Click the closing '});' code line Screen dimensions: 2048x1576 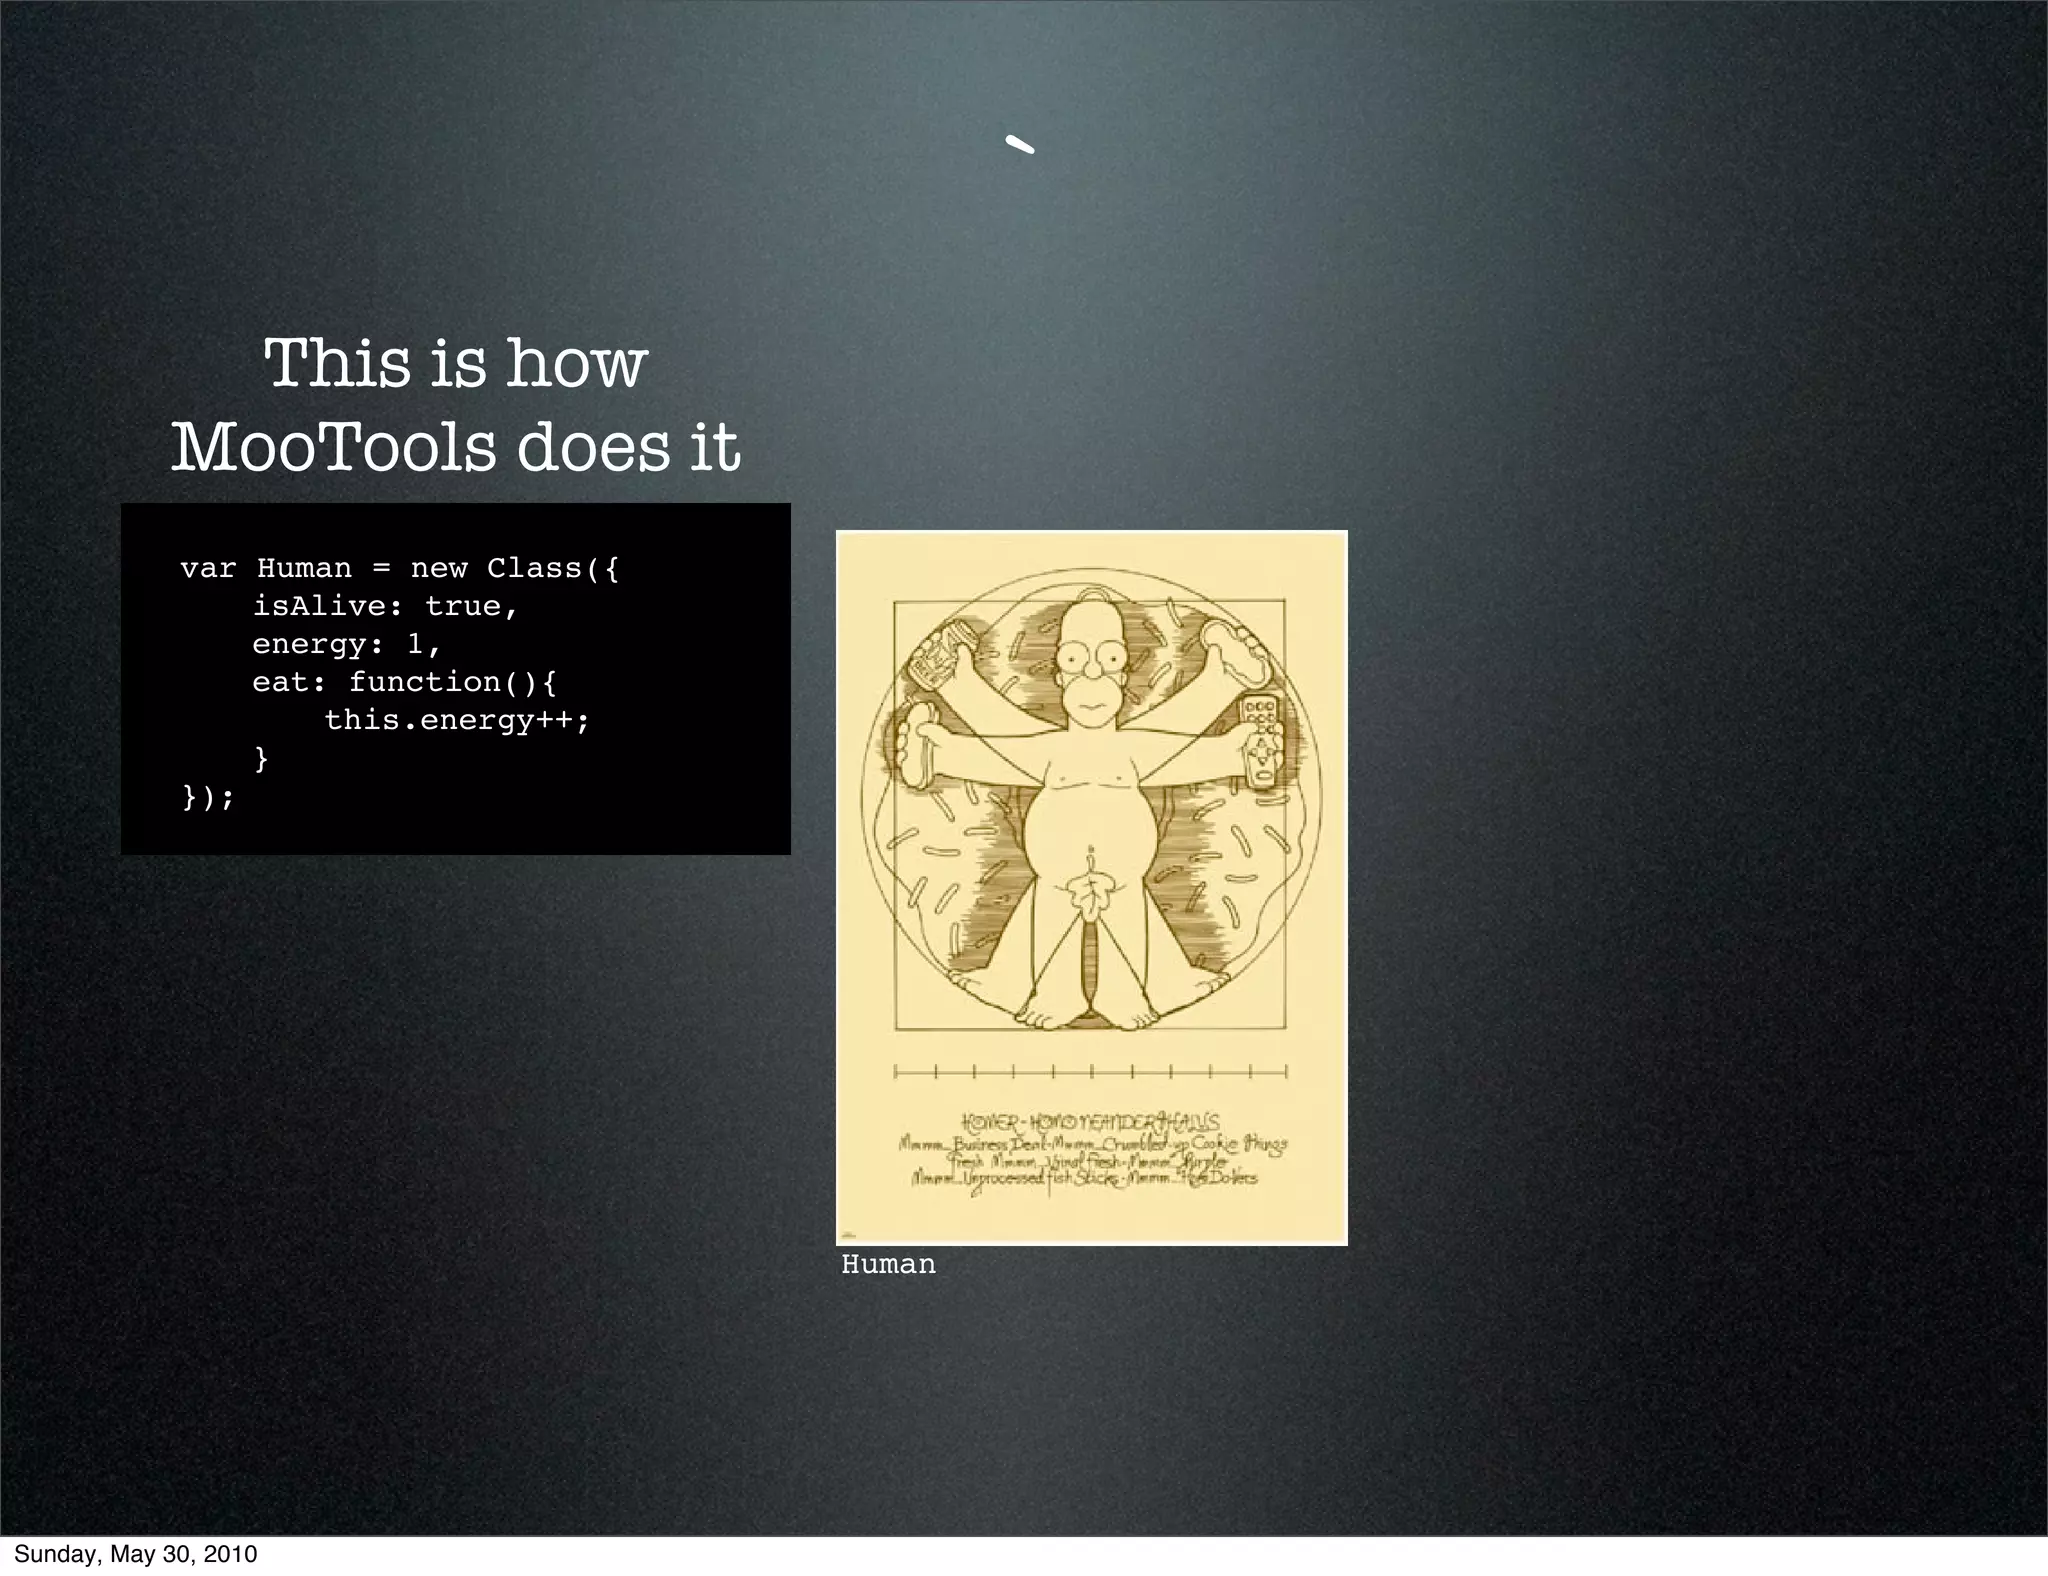pos(208,797)
